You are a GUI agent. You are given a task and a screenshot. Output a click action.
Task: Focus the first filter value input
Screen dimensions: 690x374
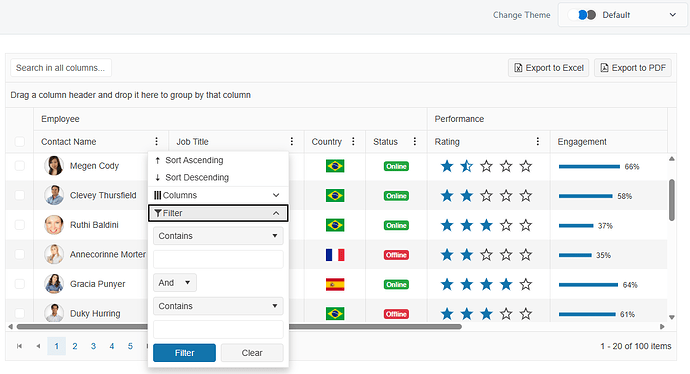218,259
